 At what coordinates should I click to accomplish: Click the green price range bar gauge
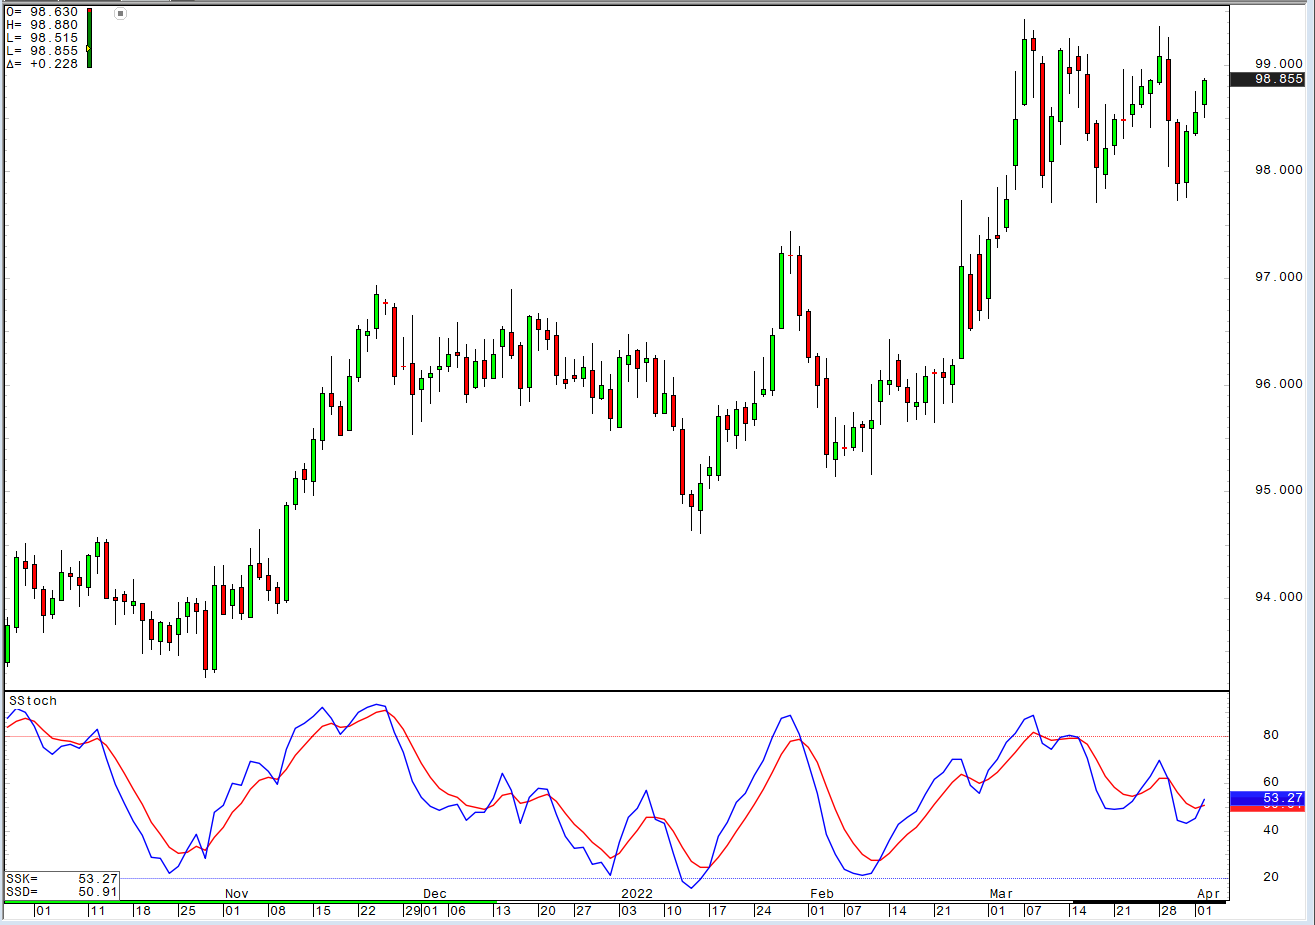pos(89,38)
